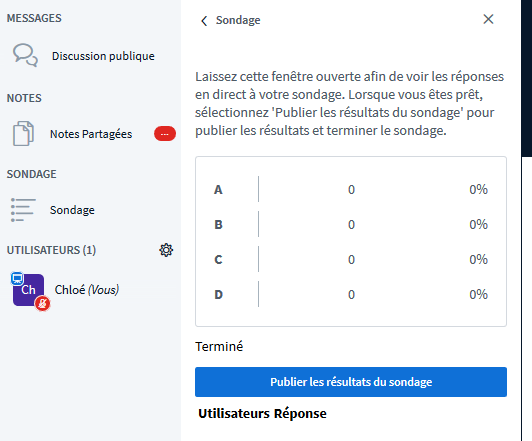Click the result bar for option A
Image resolution: width=532 pixels, height=441 pixels.
351,189
